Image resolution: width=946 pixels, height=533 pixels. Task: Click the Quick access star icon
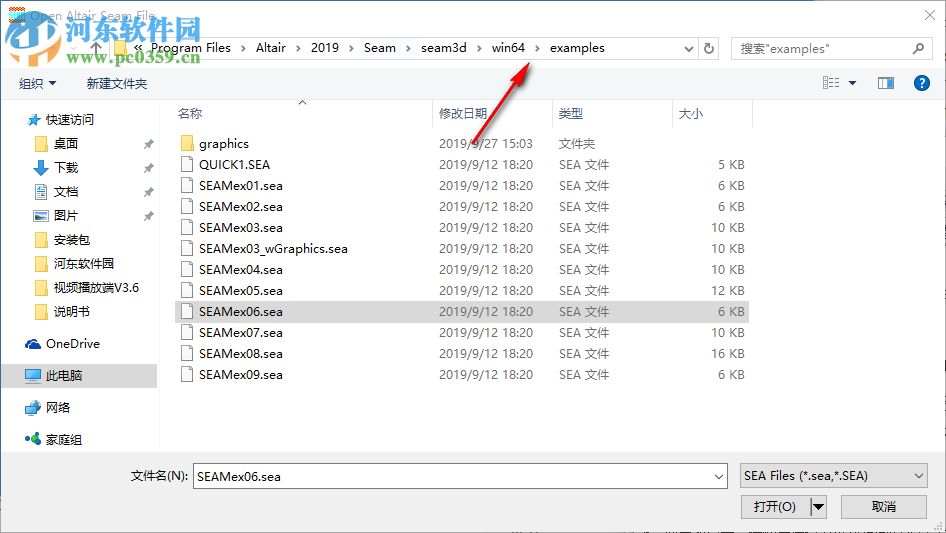pos(34,120)
